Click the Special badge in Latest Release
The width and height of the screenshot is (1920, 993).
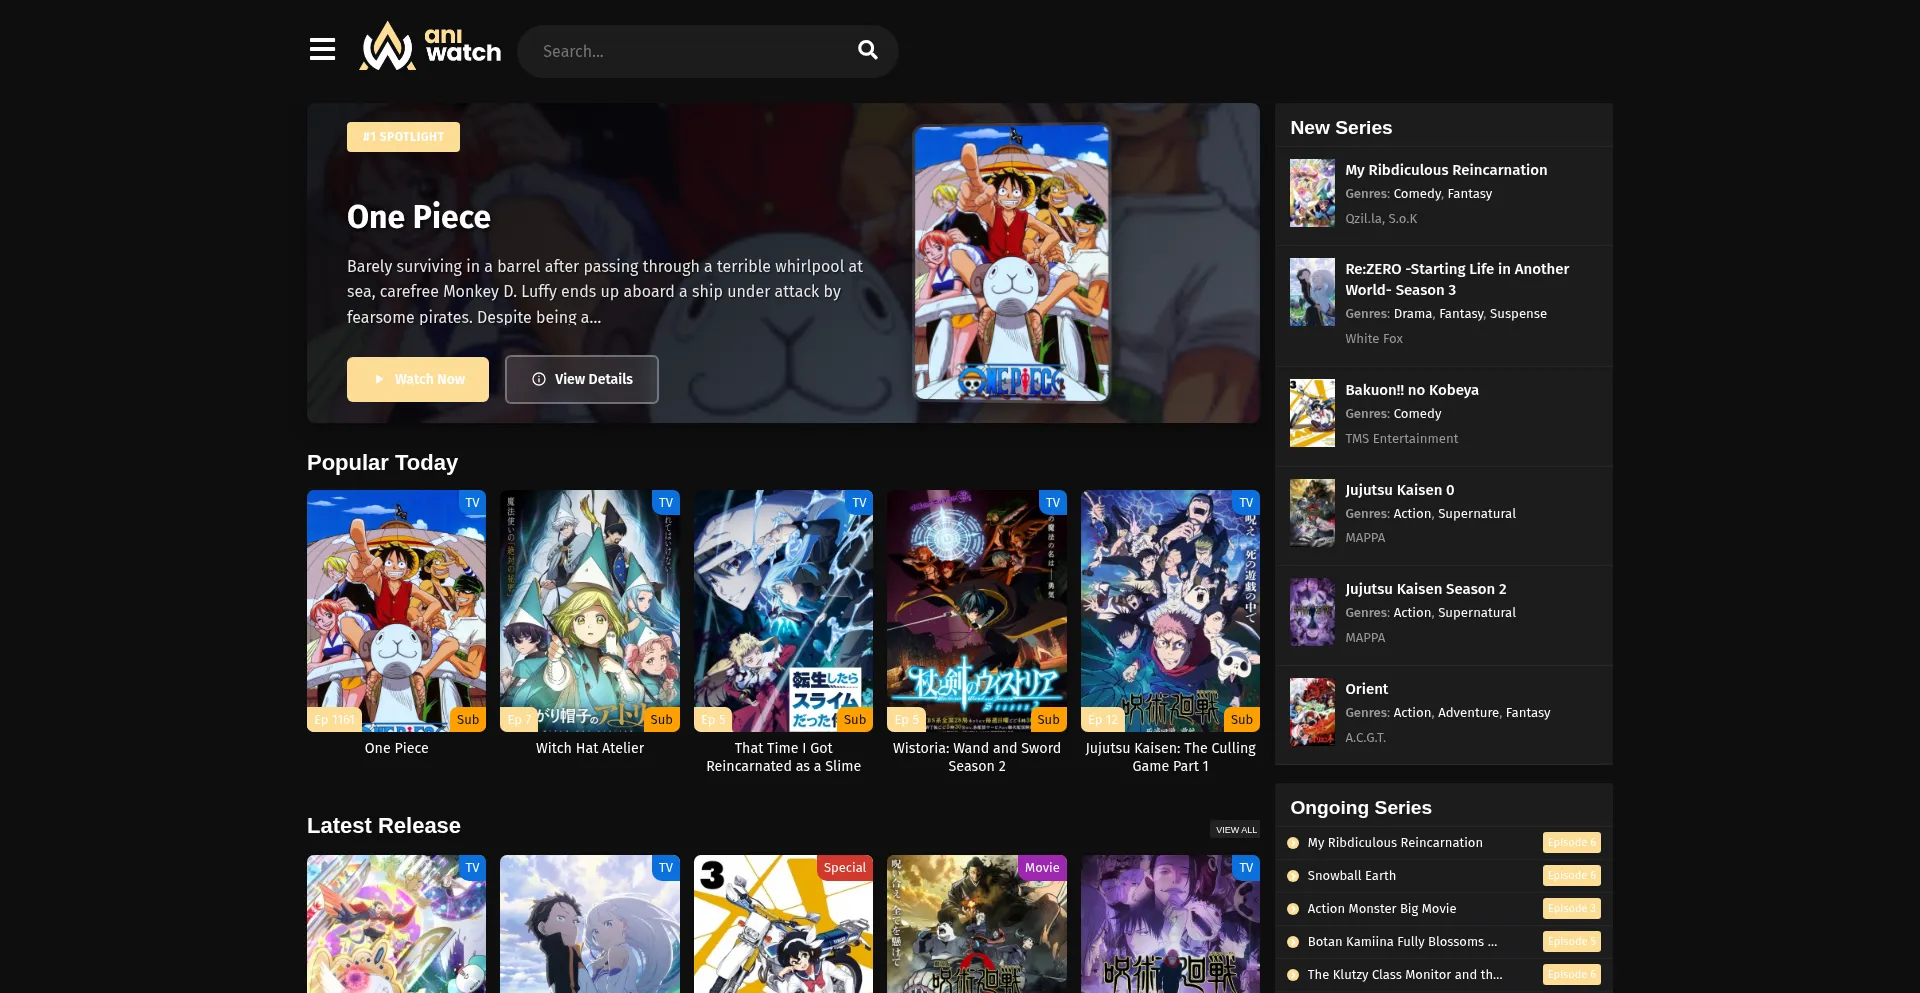[x=845, y=868]
